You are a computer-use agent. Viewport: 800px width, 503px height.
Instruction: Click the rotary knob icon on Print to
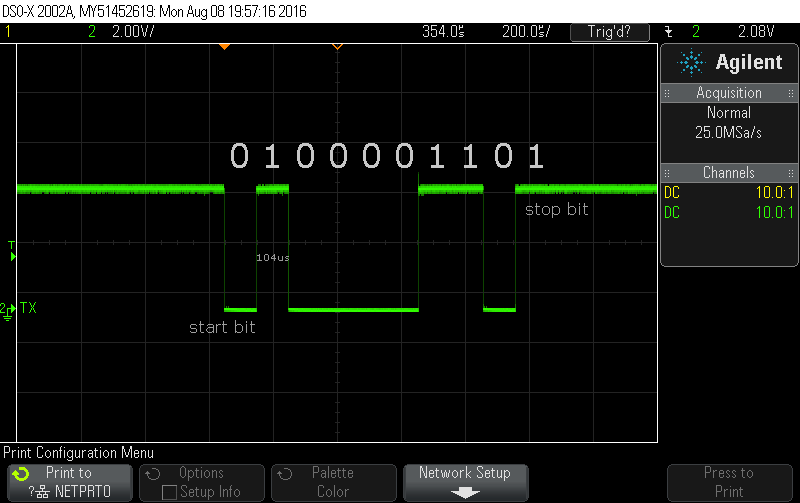tap(21, 474)
